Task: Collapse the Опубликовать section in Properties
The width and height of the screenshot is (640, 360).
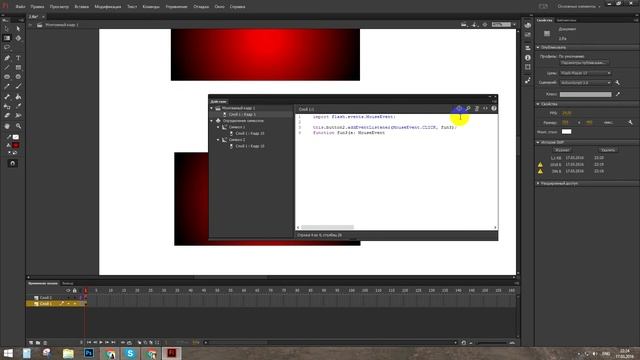Action: pos(538,47)
